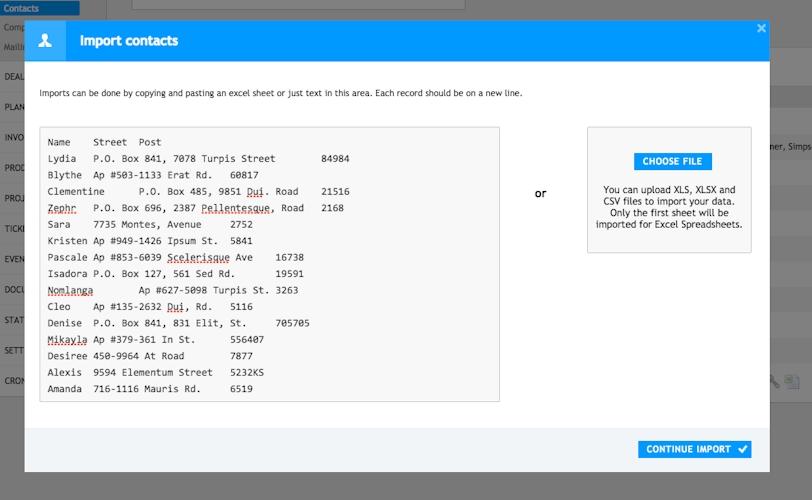
Task: Click the wrench icon beside the Excel icon
Action: (774, 381)
